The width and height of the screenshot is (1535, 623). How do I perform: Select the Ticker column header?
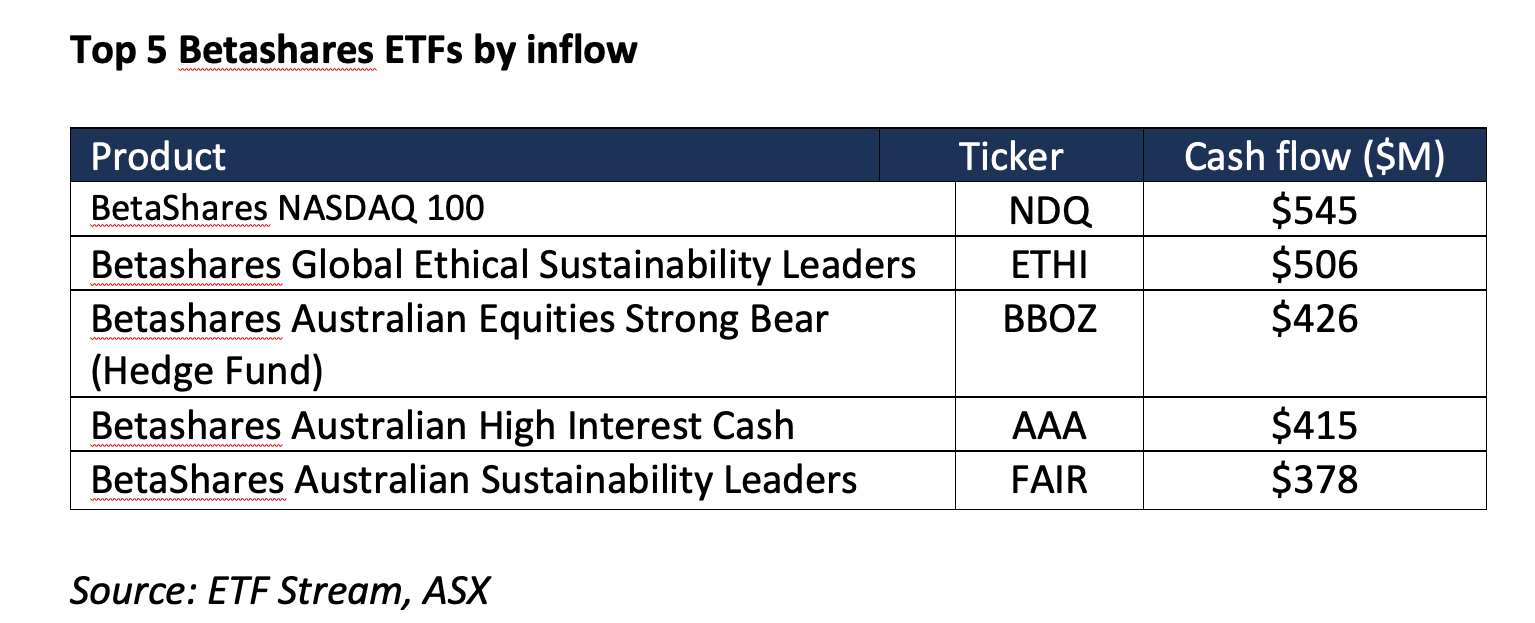[1010, 157]
